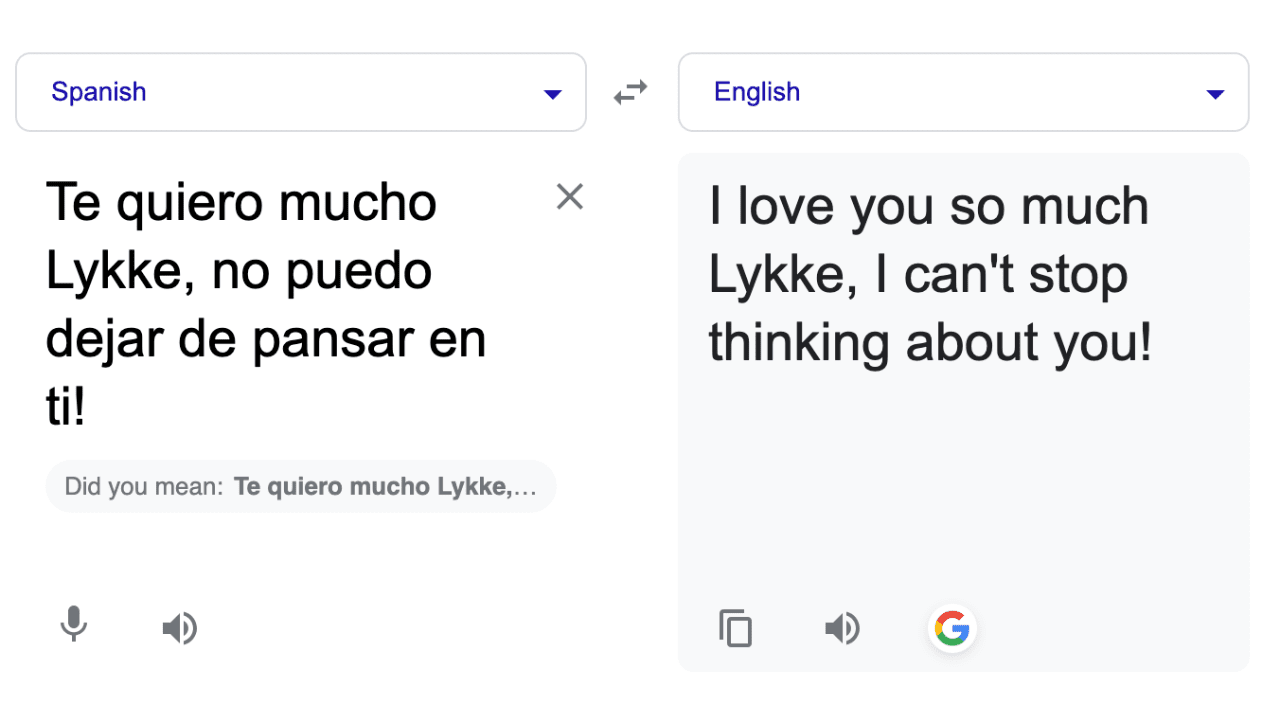
Task: Start voice input with the microphone
Action: coord(73,627)
